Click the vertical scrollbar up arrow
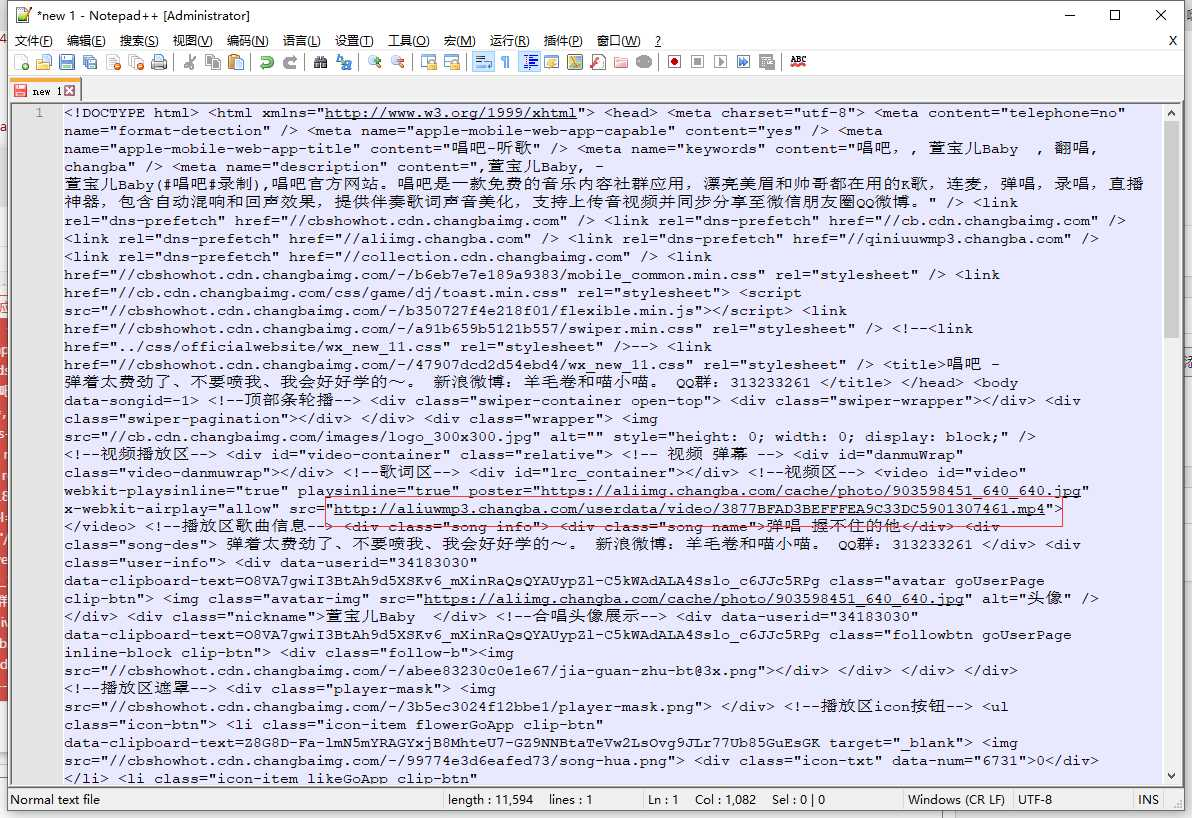Image resolution: width=1192 pixels, height=818 pixels. [1171, 113]
